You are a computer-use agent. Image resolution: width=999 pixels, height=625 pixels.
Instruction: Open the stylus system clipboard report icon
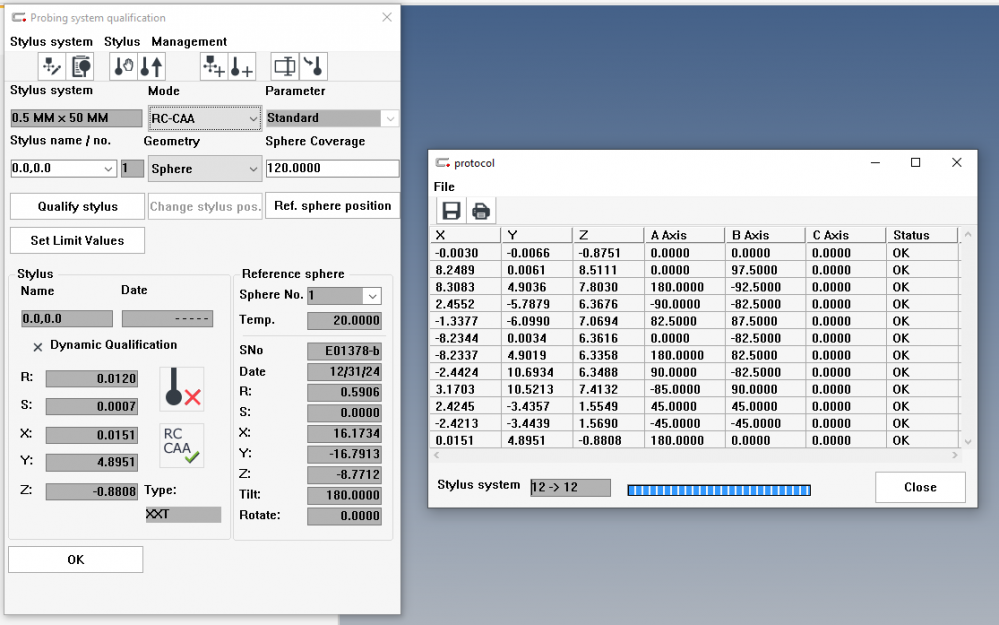[x=80, y=66]
